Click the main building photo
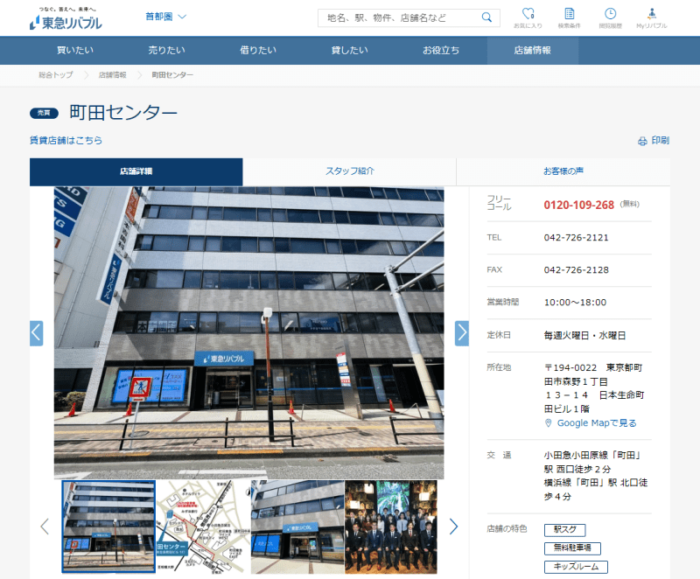The image size is (700, 579). point(249,333)
